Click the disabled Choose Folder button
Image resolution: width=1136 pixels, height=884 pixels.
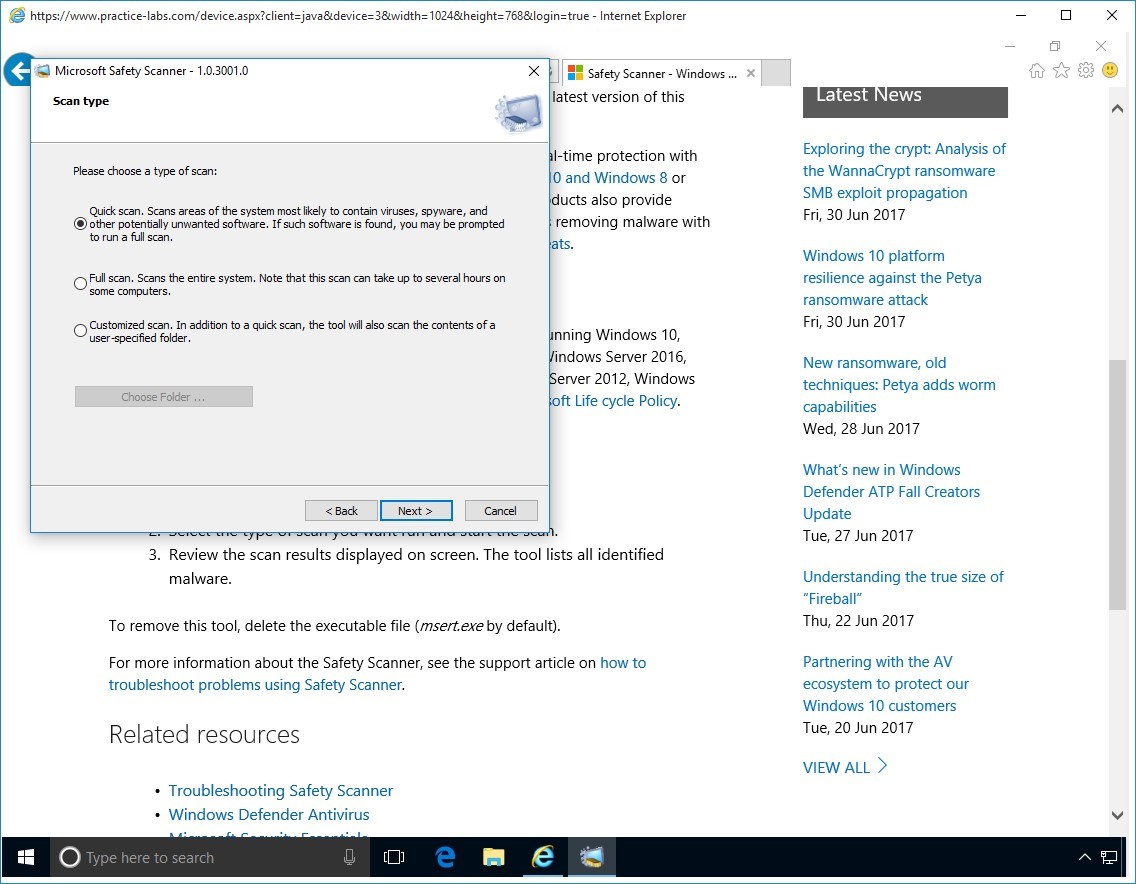pyautogui.click(x=164, y=397)
